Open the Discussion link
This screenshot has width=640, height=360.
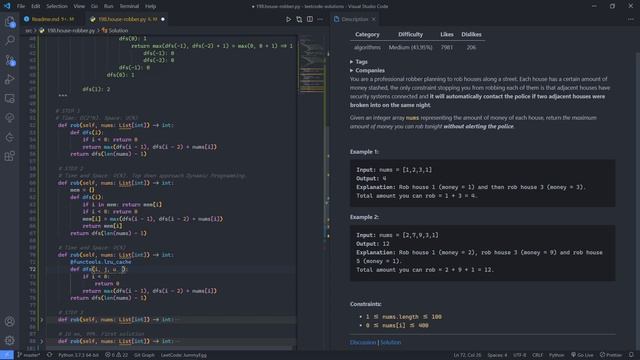[362, 342]
